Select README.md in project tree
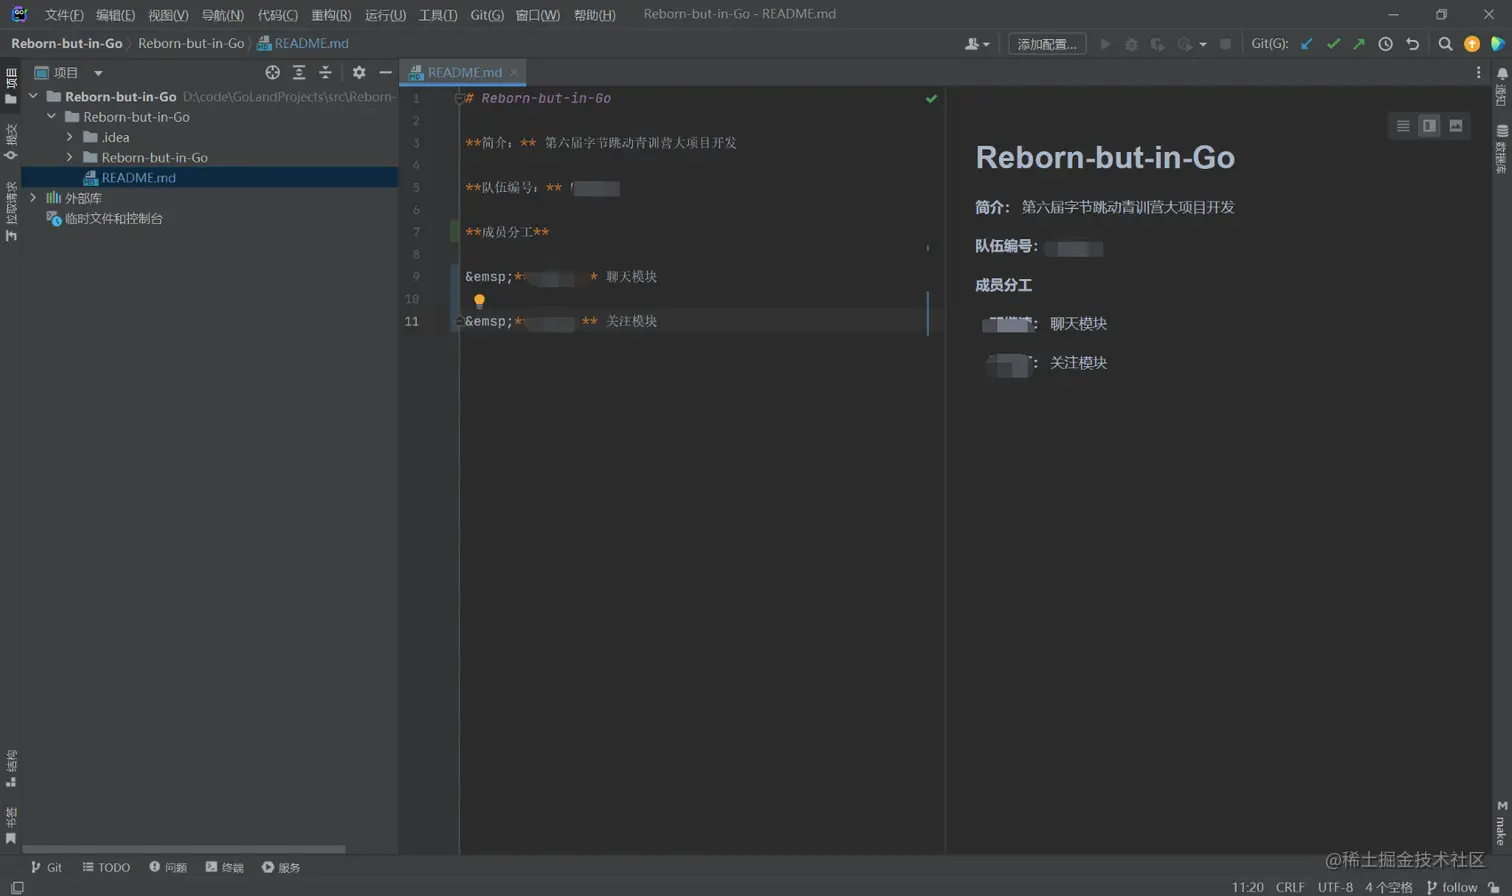This screenshot has height=896, width=1512. point(210,178)
